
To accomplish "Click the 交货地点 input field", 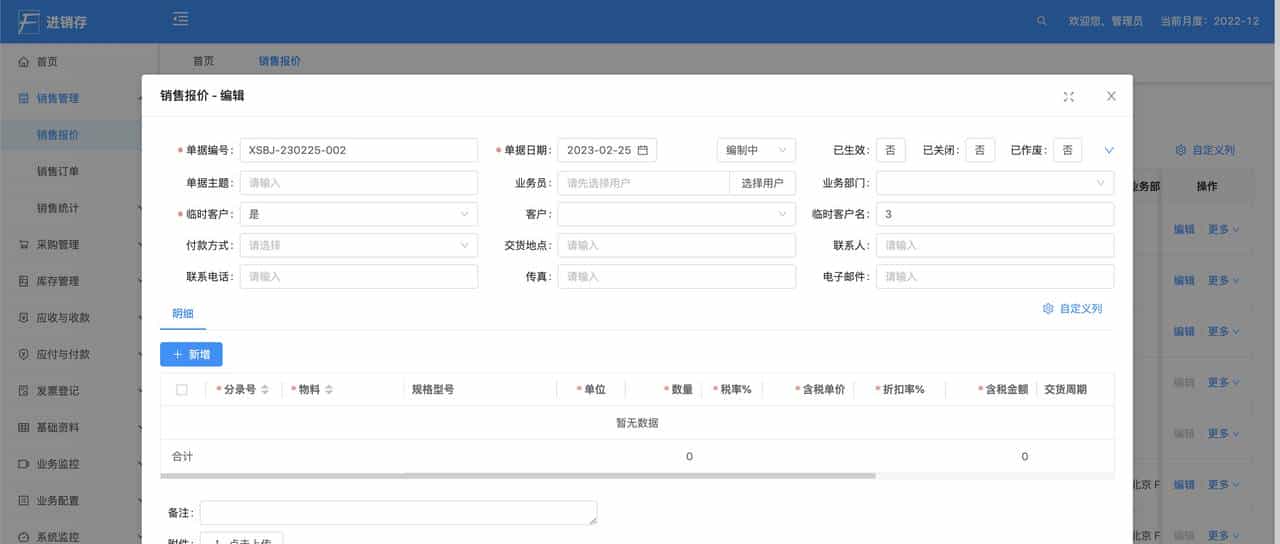I will (x=677, y=245).
